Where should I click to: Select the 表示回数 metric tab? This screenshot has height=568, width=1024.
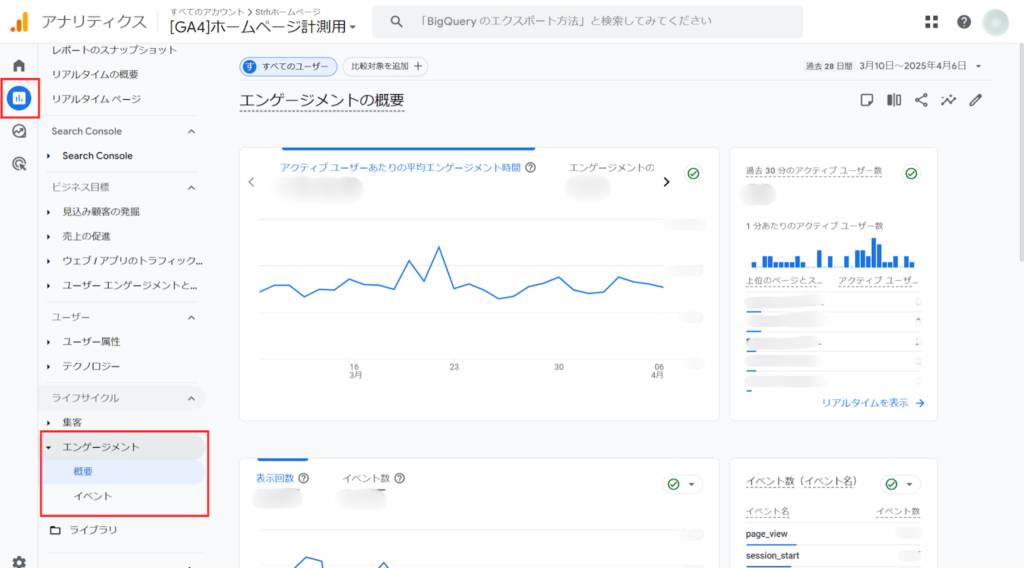(274, 478)
